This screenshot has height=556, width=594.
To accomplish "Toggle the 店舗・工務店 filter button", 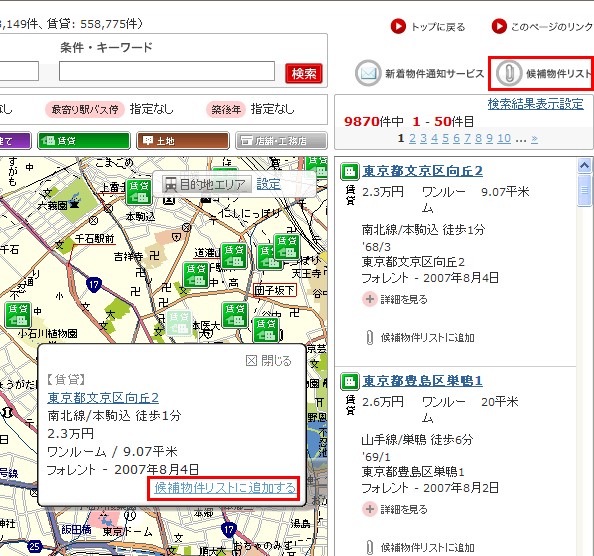I will [x=281, y=141].
